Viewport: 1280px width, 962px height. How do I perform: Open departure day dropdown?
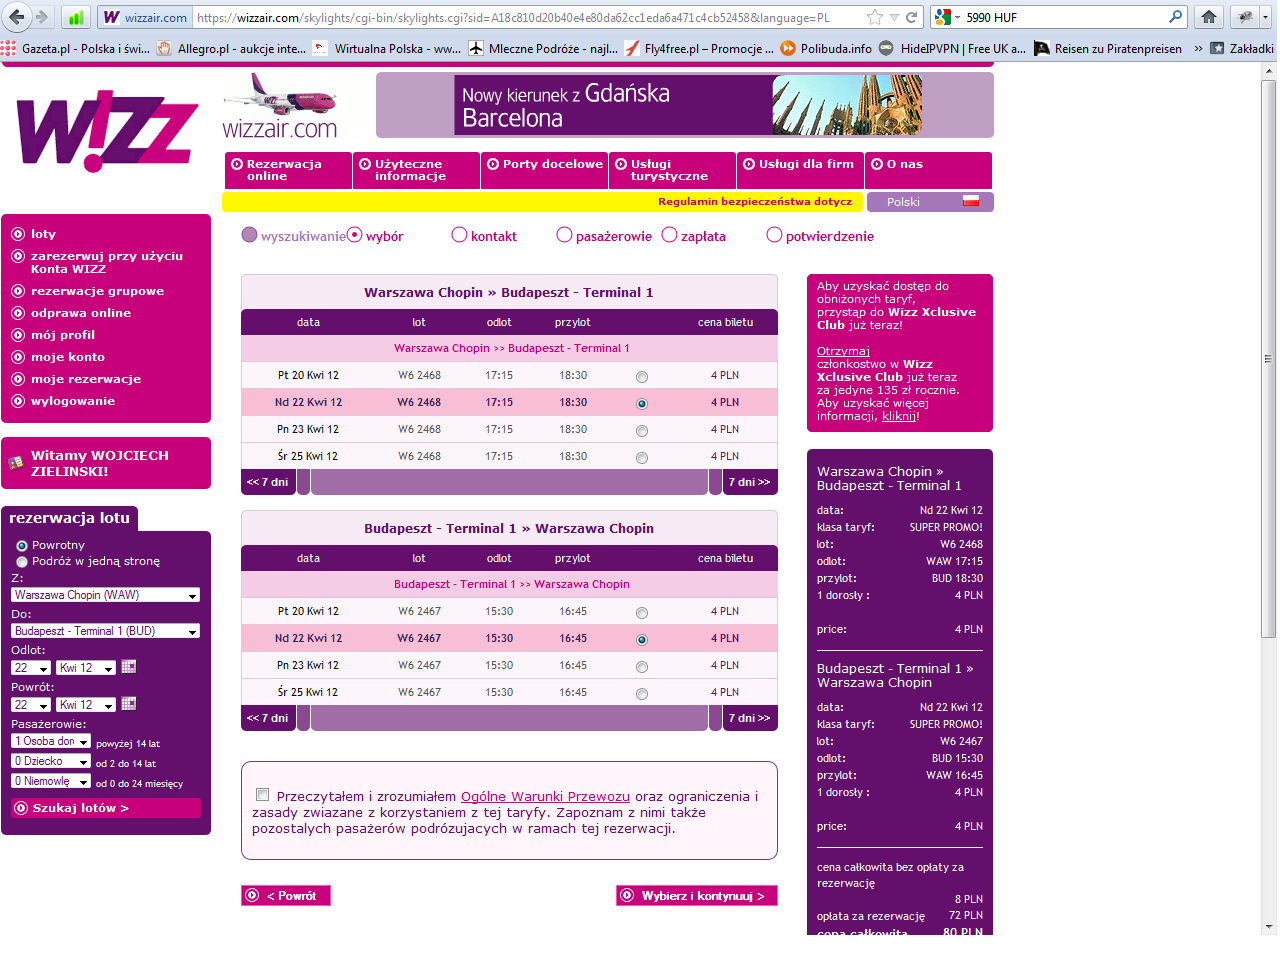(x=31, y=668)
